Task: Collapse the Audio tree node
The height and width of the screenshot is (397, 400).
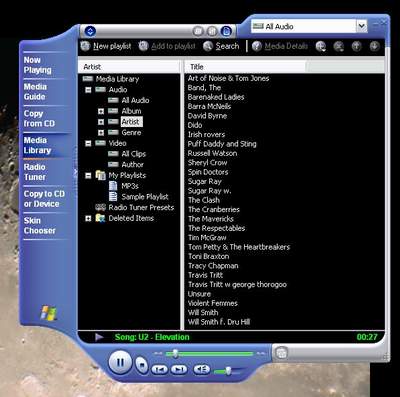Action: click(x=88, y=90)
